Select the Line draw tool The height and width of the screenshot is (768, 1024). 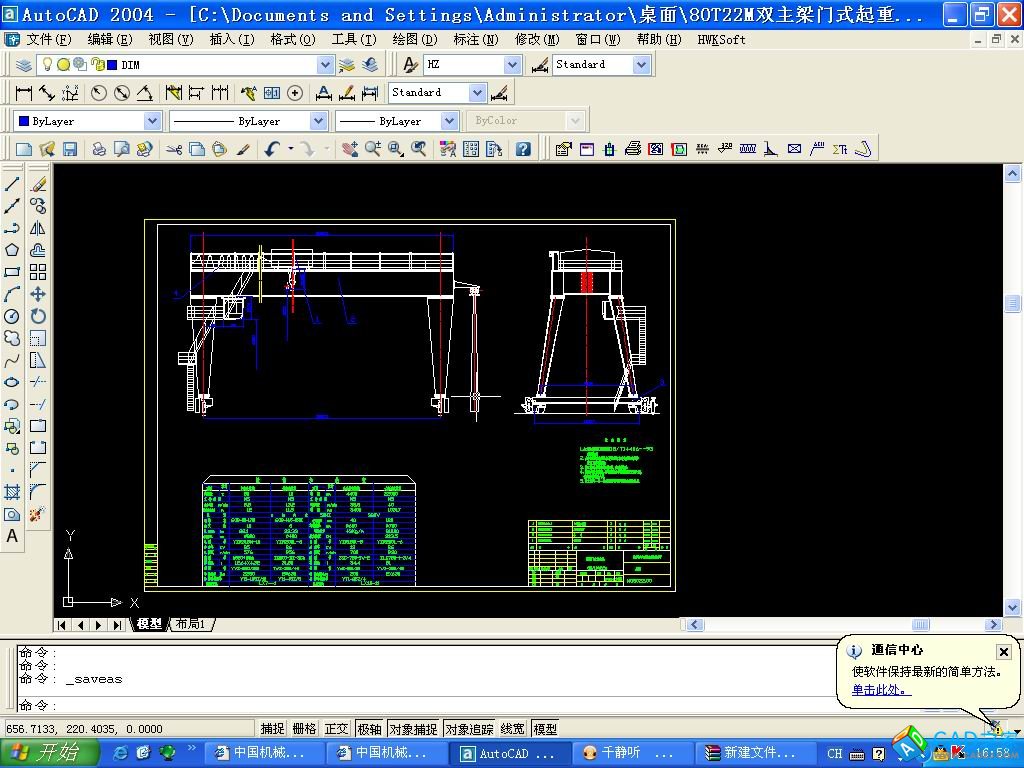[x=12, y=184]
